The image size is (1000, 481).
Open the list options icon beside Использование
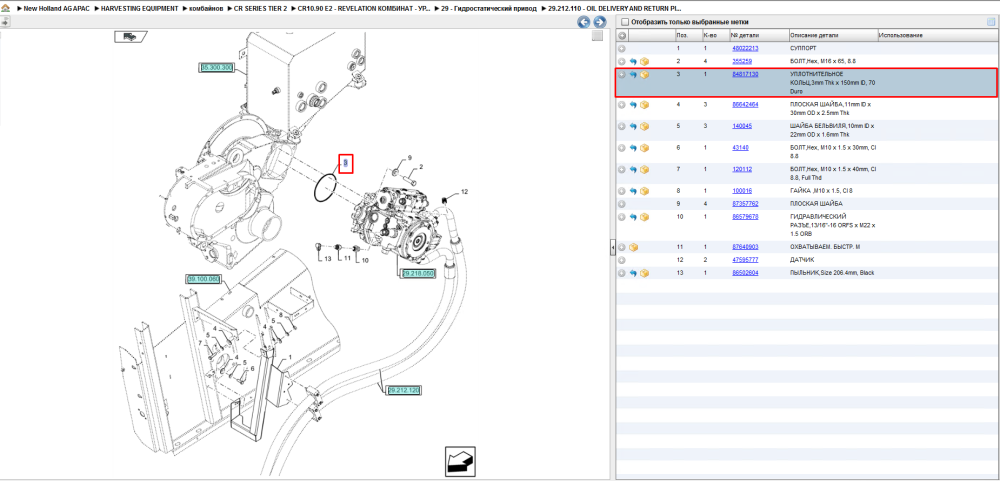coord(991,22)
